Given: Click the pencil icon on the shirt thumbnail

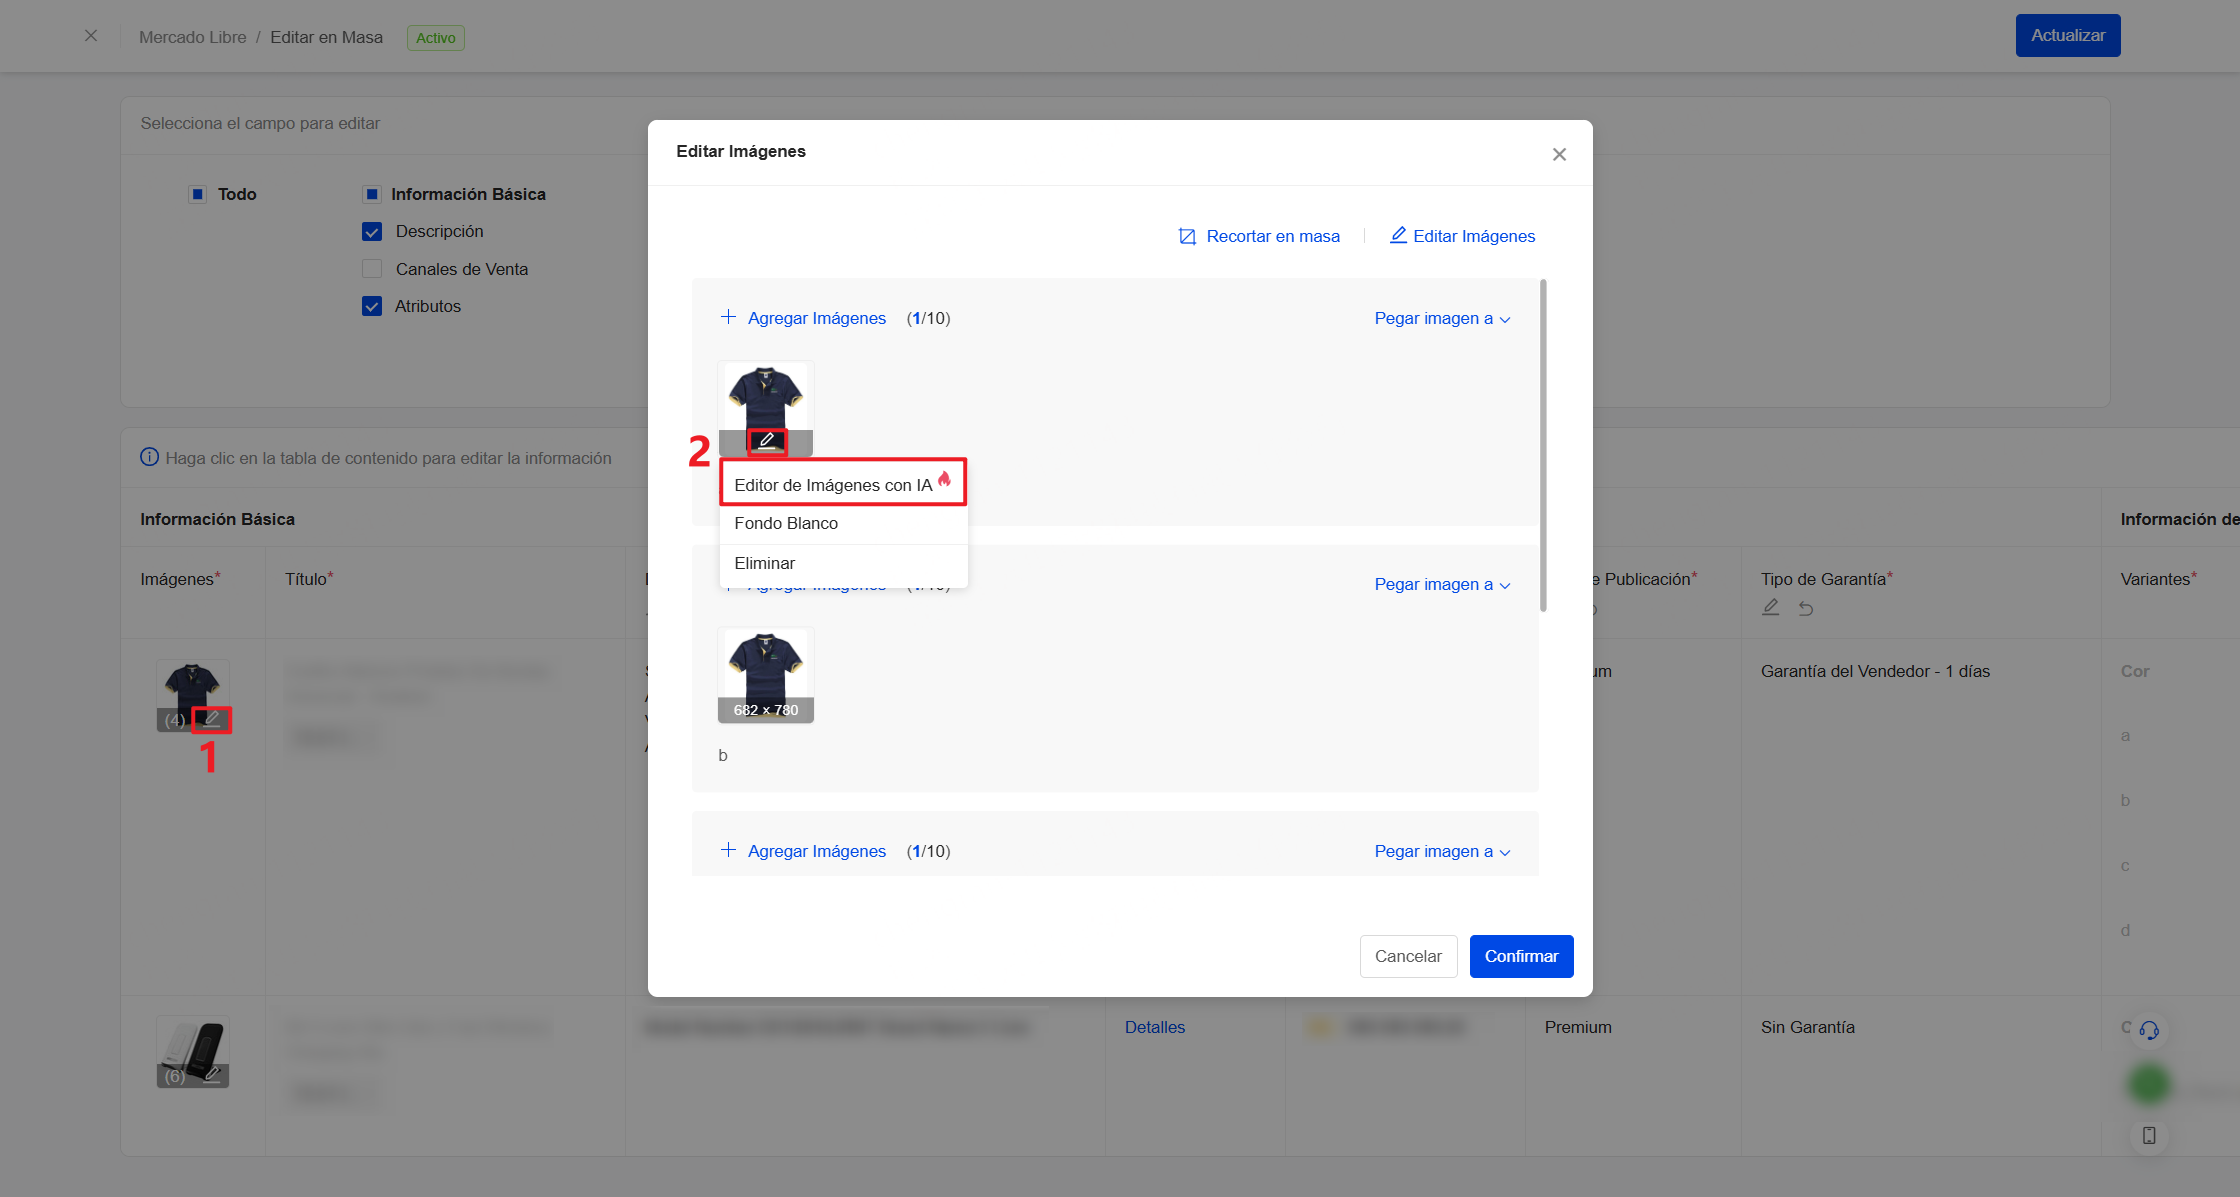Looking at the screenshot, I should [766, 441].
